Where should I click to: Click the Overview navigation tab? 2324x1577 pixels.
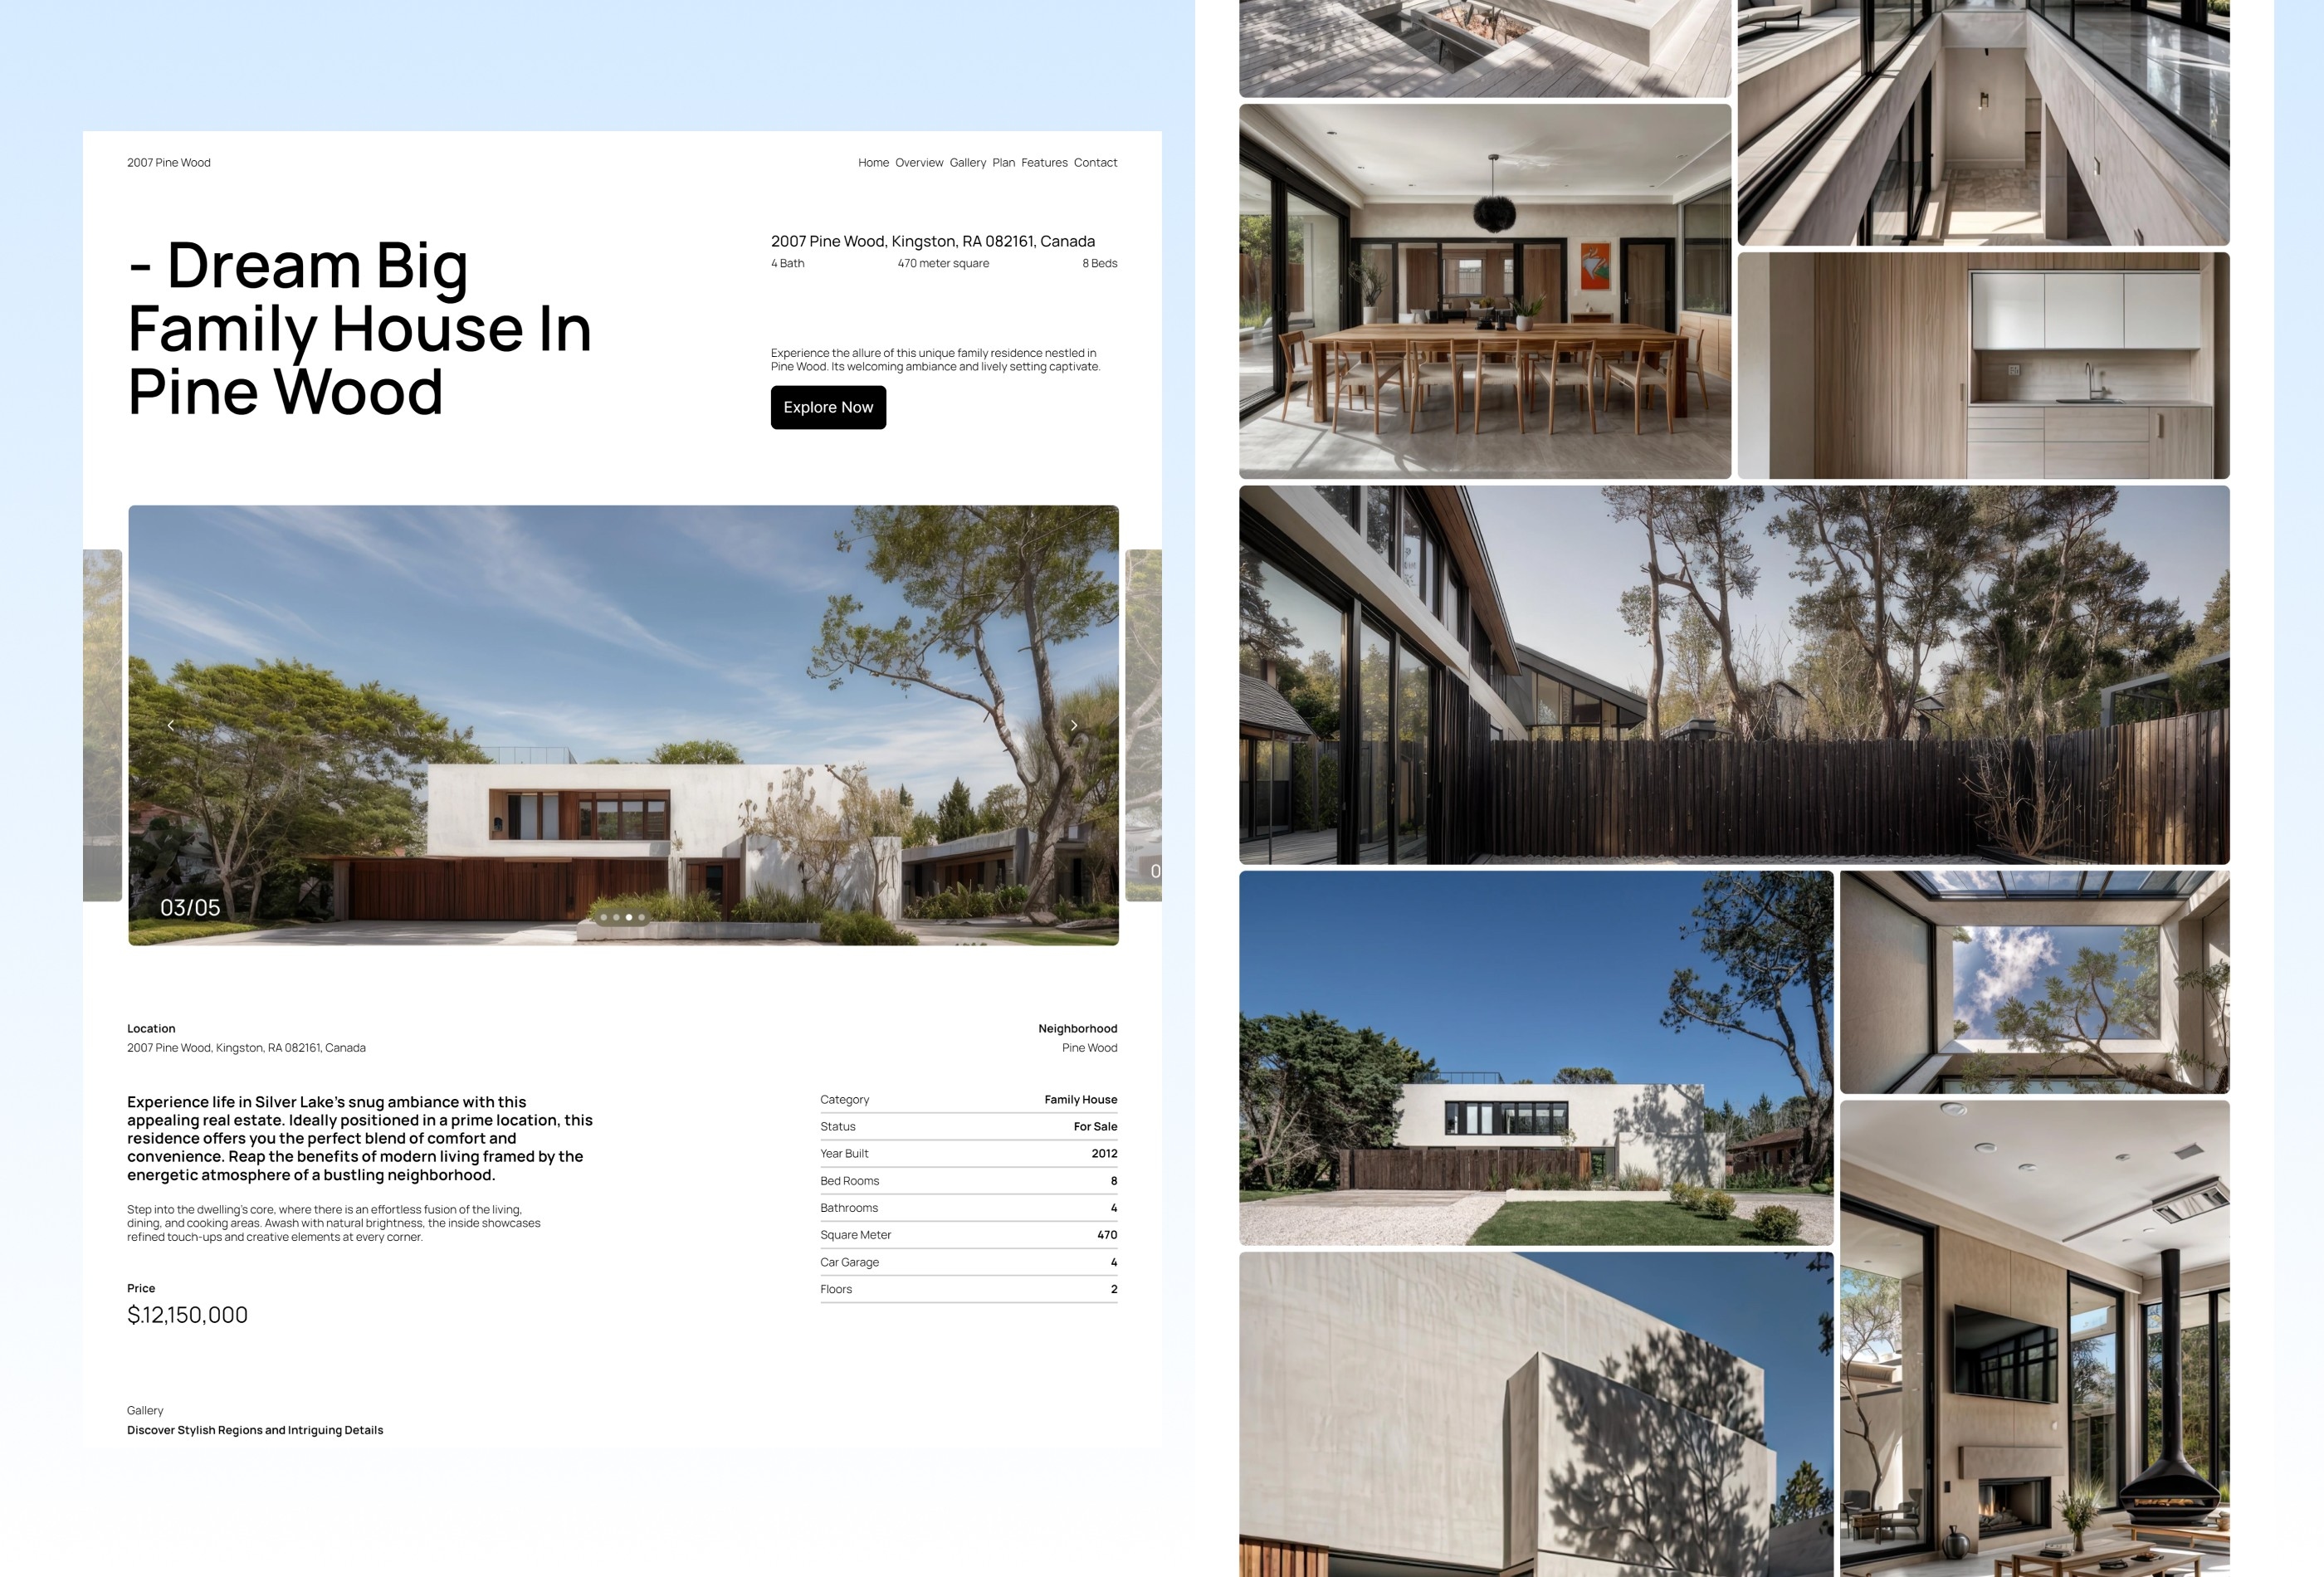(x=916, y=162)
